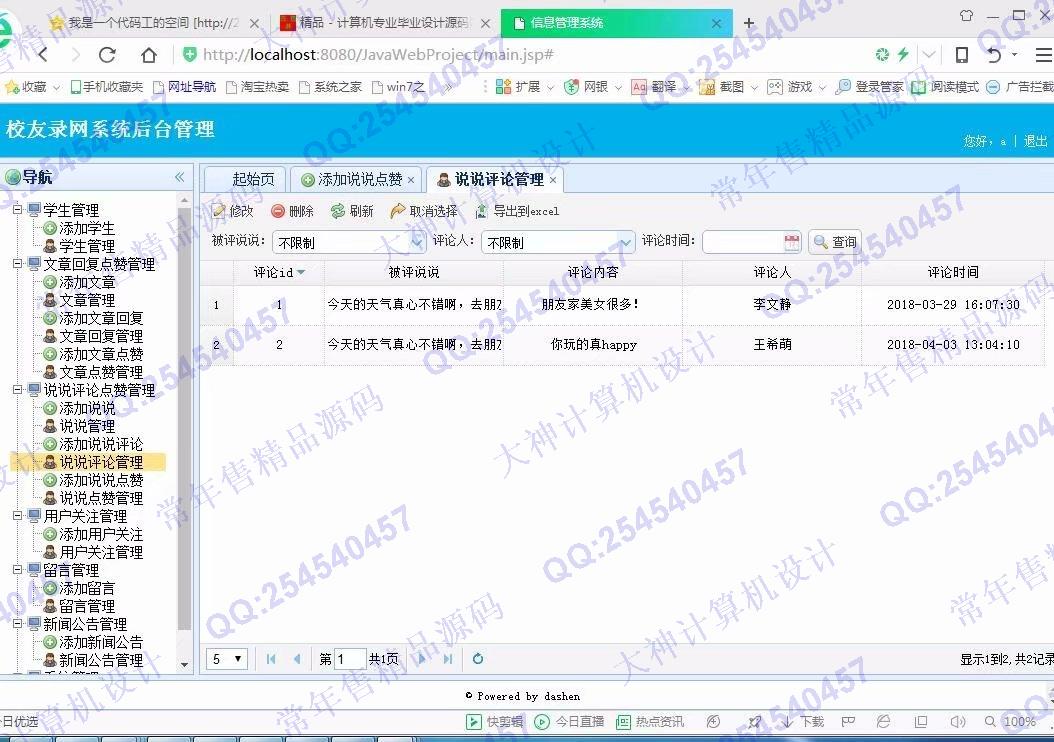
Task: Enable 阅读模式 reading mode
Action: click(944, 87)
